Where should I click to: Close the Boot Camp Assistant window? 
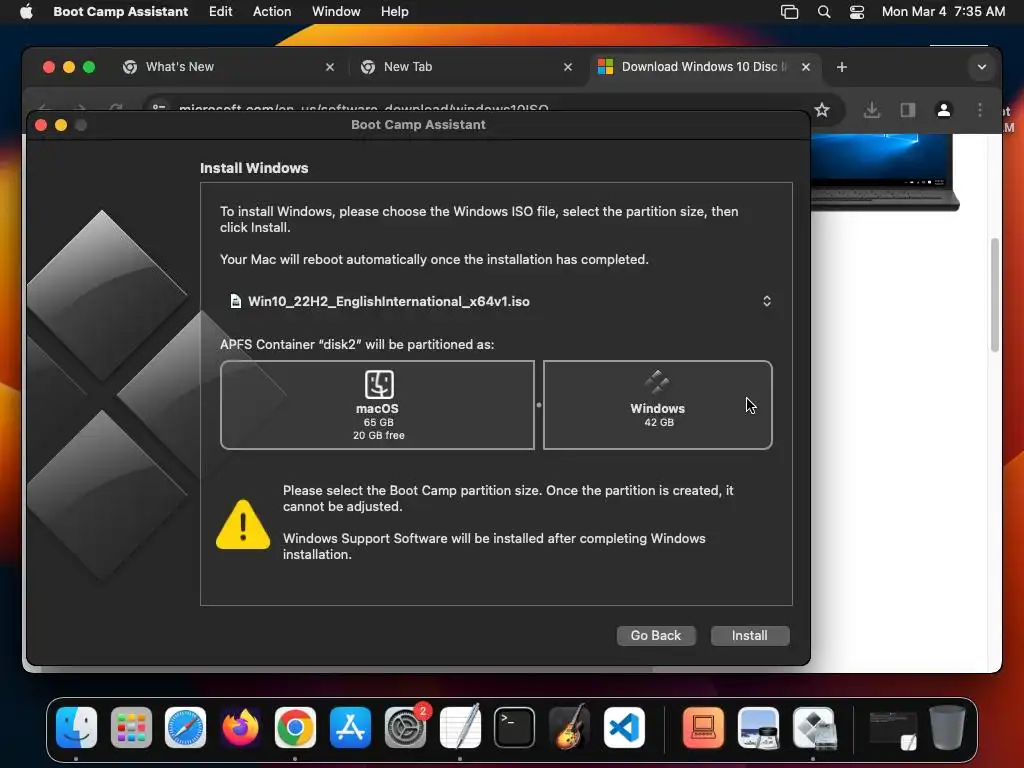(41, 125)
